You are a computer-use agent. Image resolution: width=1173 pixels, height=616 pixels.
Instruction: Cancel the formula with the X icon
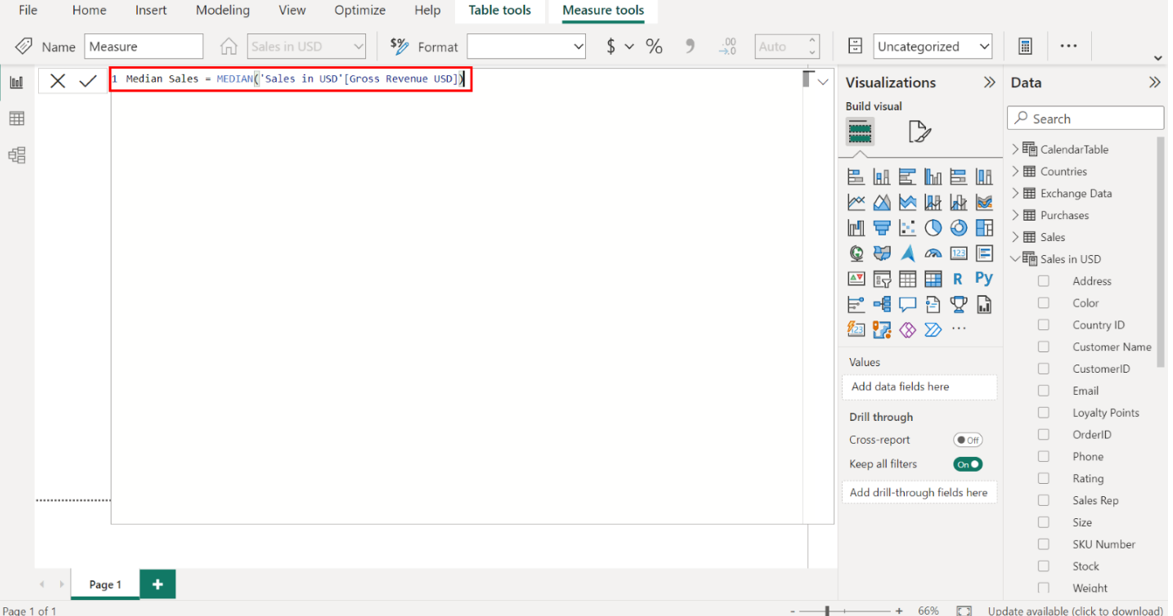(x=58, y=81)
